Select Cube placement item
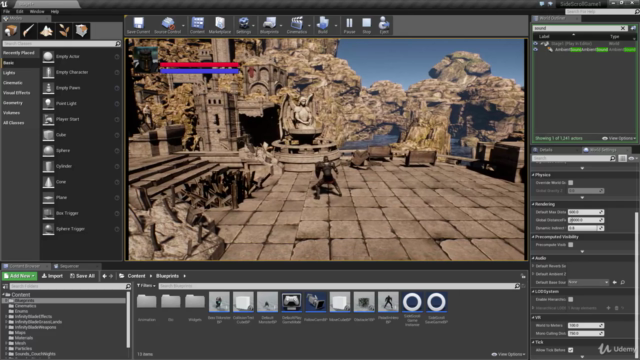The image size is (640, 360). click(x=81, y=135)
